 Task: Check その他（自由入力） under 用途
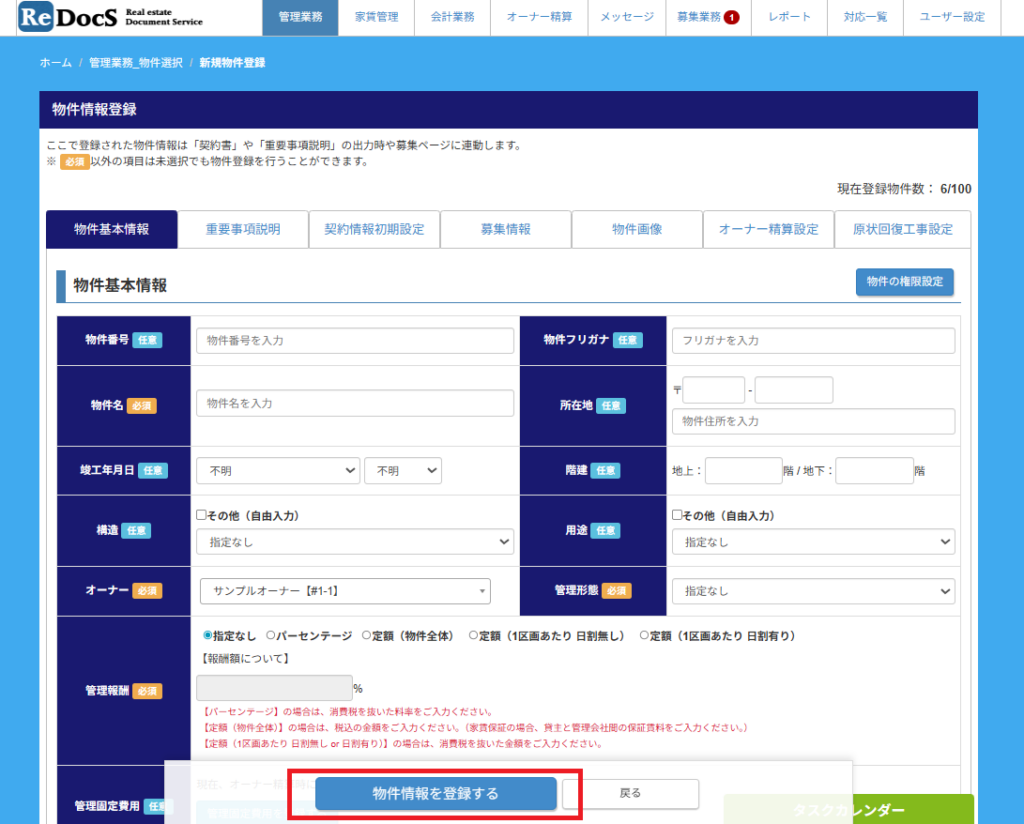pos(678,516)
